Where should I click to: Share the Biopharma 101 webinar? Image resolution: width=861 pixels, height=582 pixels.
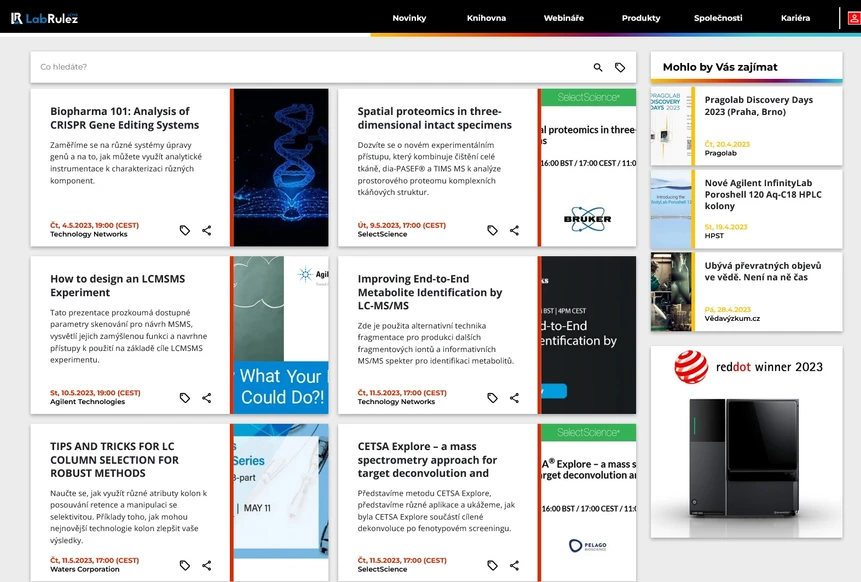tap(206, 231)
